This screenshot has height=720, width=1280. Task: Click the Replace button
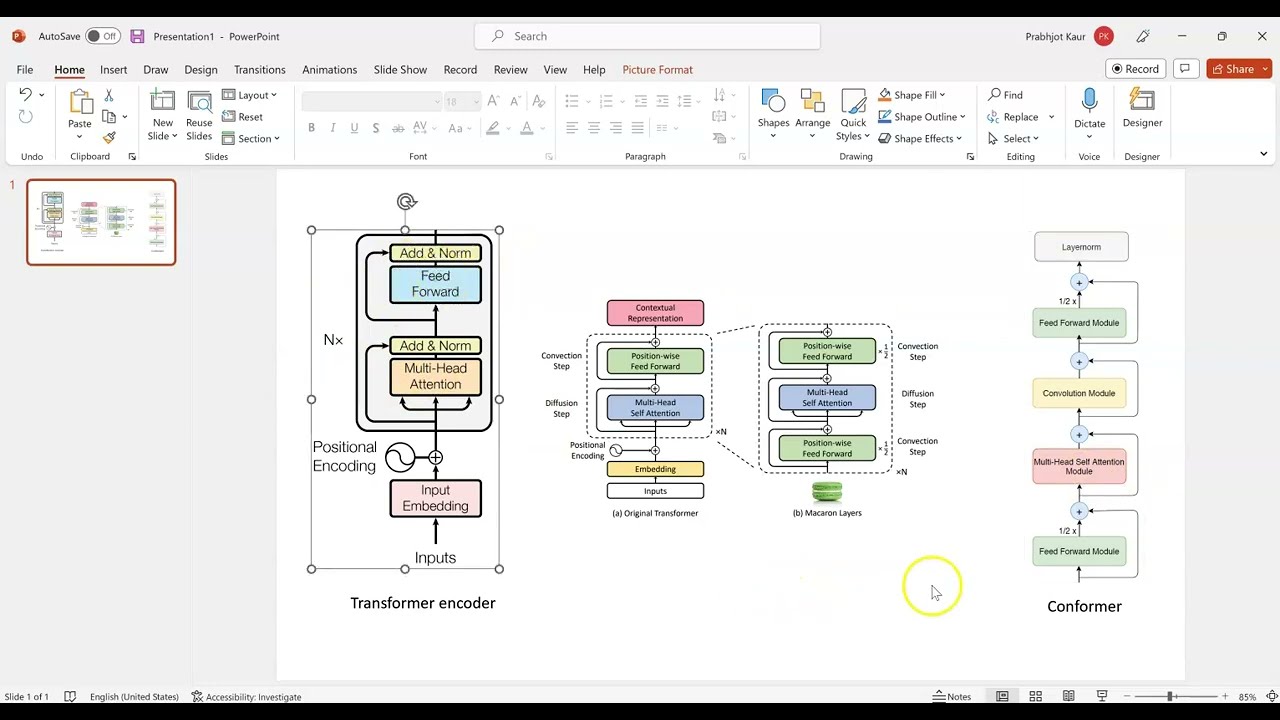click(1013, 117)
